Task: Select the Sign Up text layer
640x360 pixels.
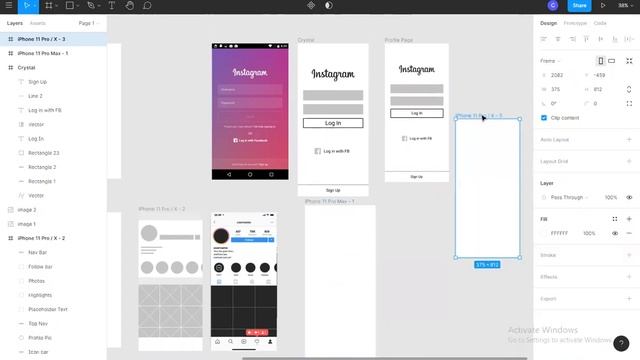Action: (53, 82)
